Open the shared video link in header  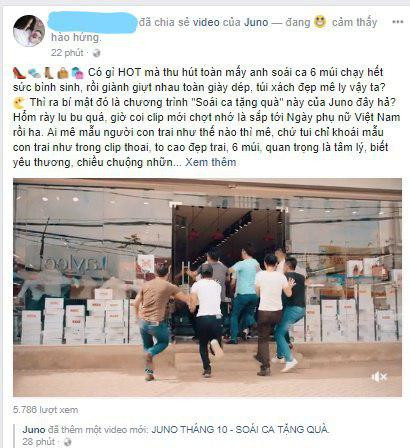pyautogui.click(x=206, y=22)
